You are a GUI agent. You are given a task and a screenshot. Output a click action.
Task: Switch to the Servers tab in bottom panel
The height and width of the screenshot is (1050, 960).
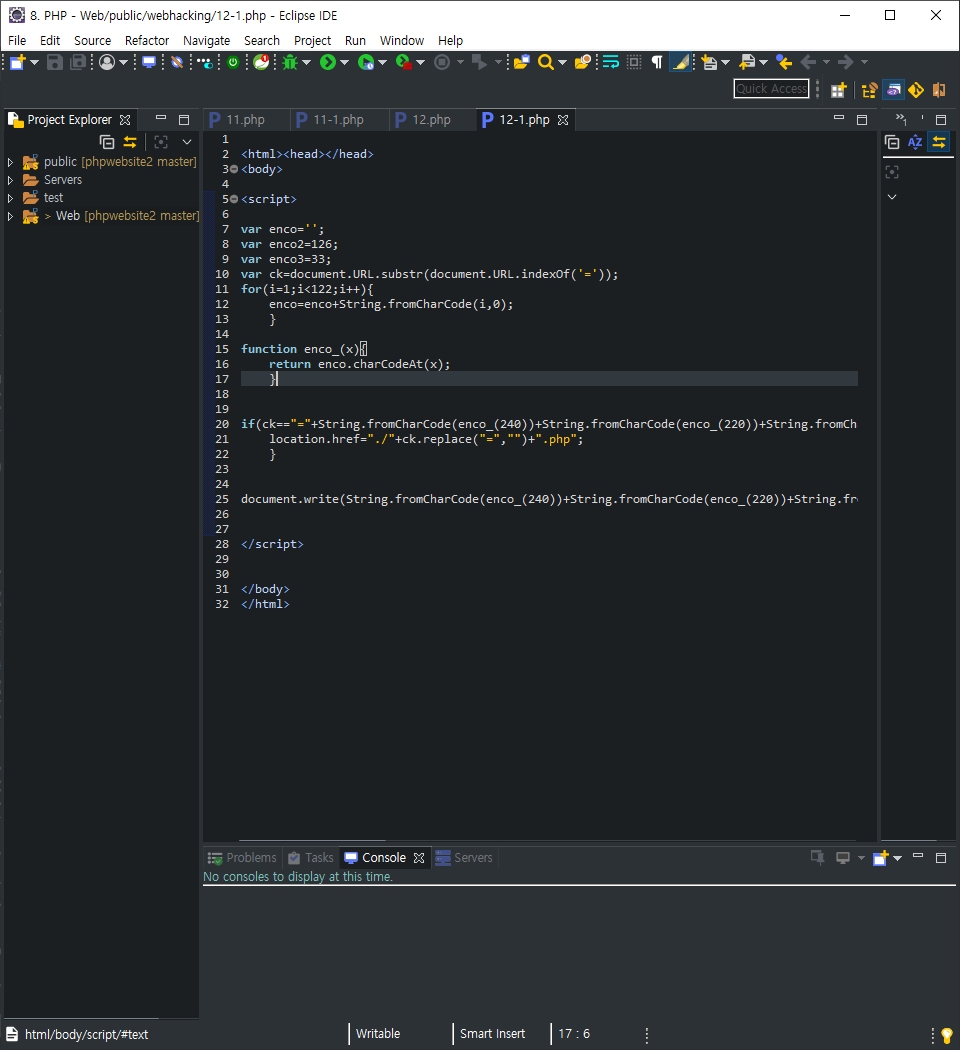[464, 858]
